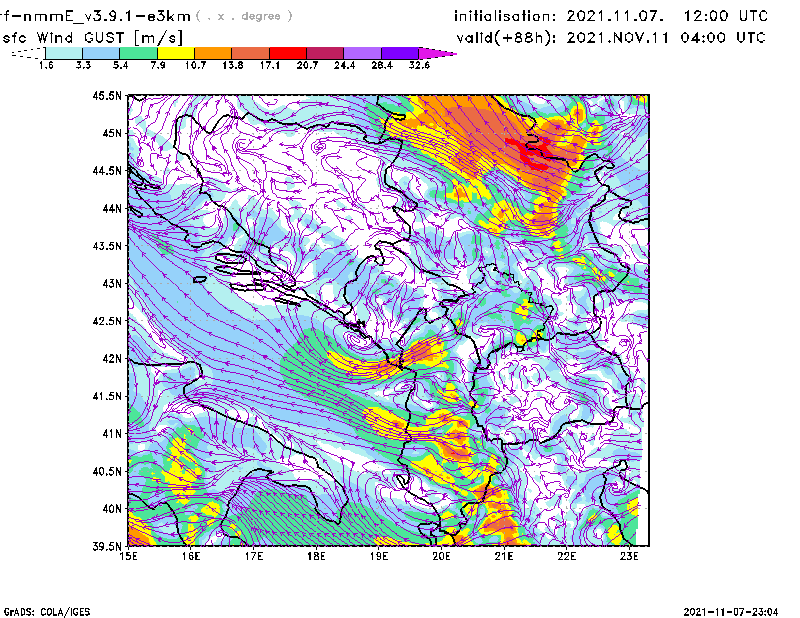This screenshot has width=800, height=618.
Task: Click the 16E longitude label
Action: 191,556
